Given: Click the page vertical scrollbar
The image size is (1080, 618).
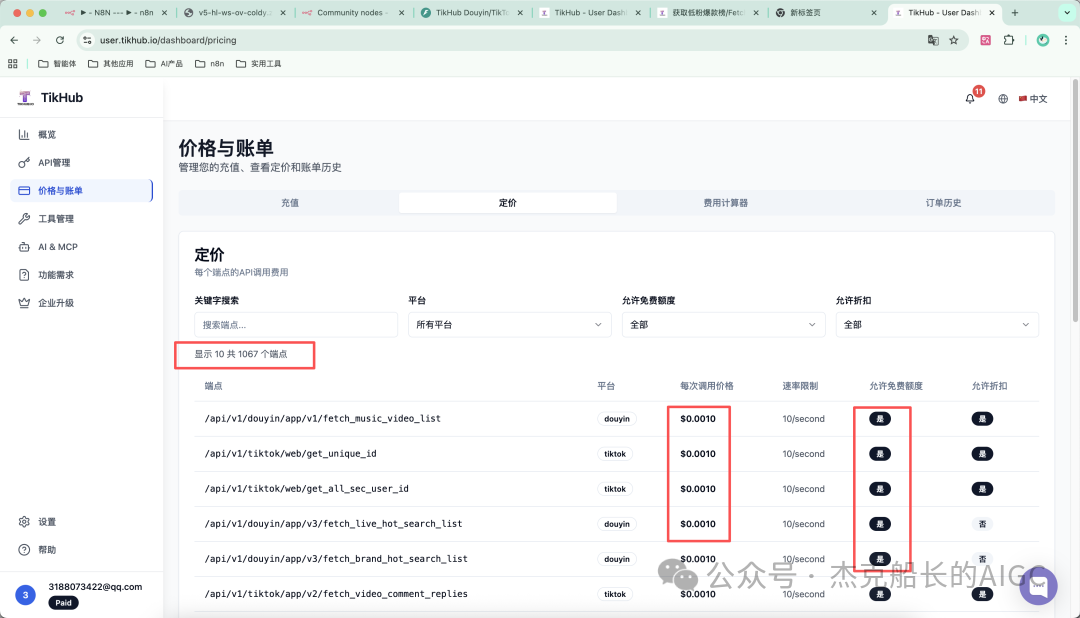Looking at the screenshot, I should pyautogui.click(x=1075, y=200).
